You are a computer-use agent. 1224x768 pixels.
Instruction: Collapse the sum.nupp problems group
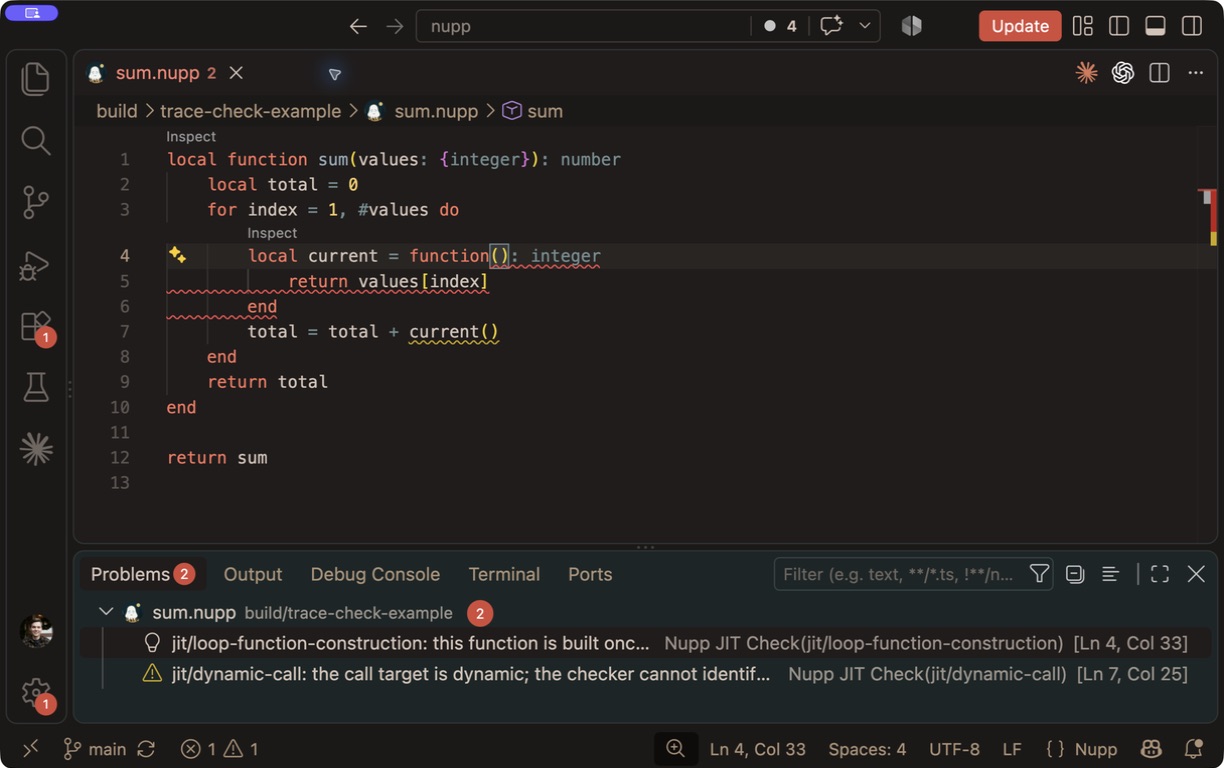tap(106, 612)
